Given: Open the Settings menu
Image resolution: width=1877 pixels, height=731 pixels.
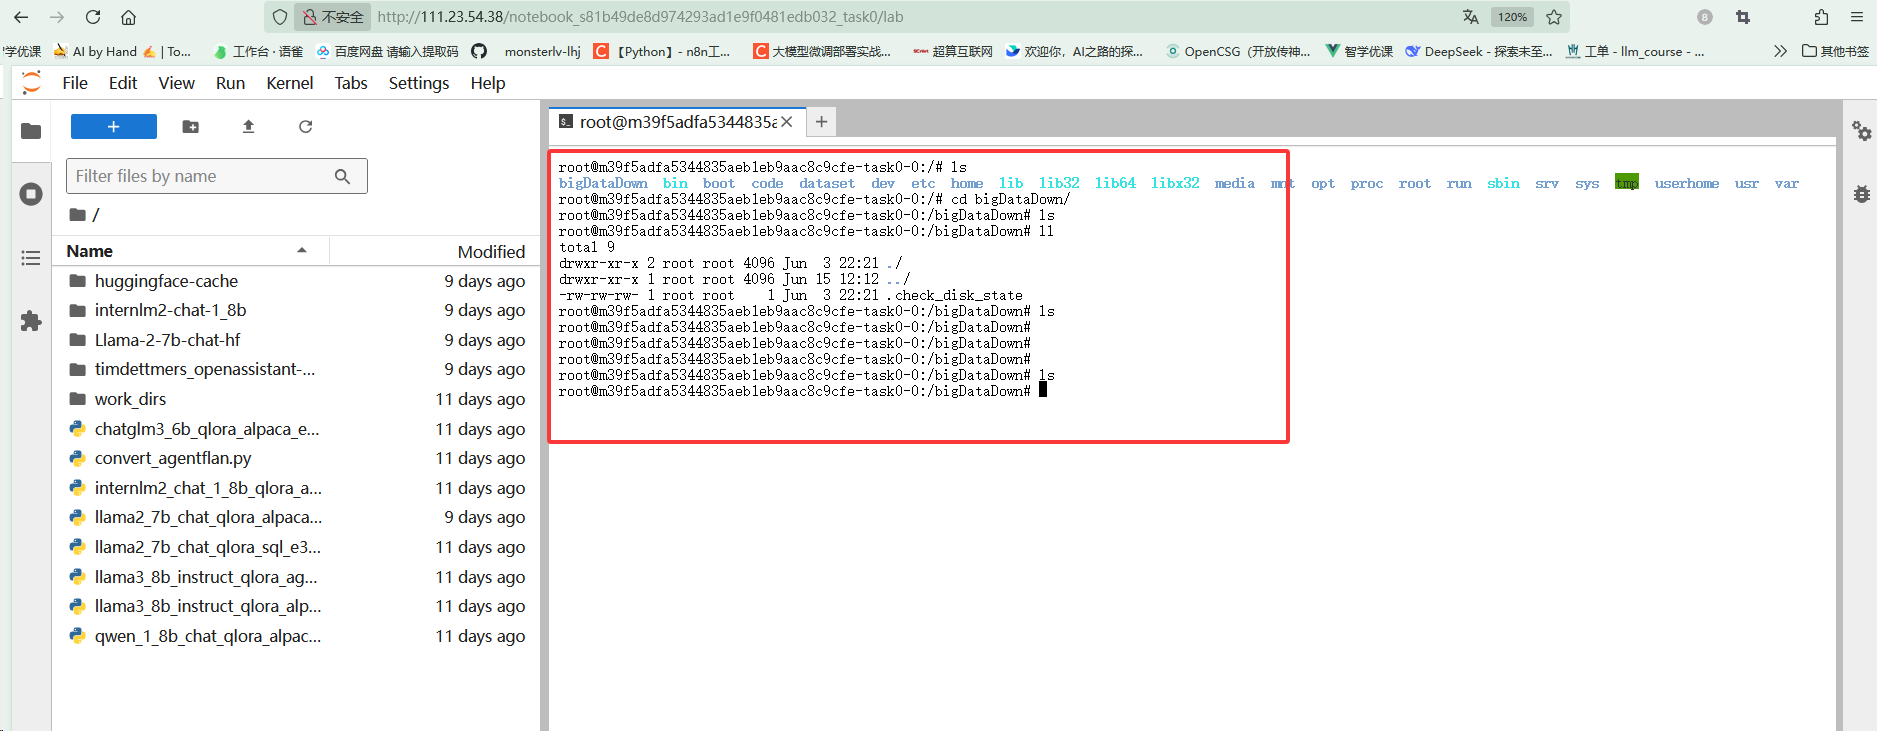Looking at the screenshot, I should click(418, 83).
